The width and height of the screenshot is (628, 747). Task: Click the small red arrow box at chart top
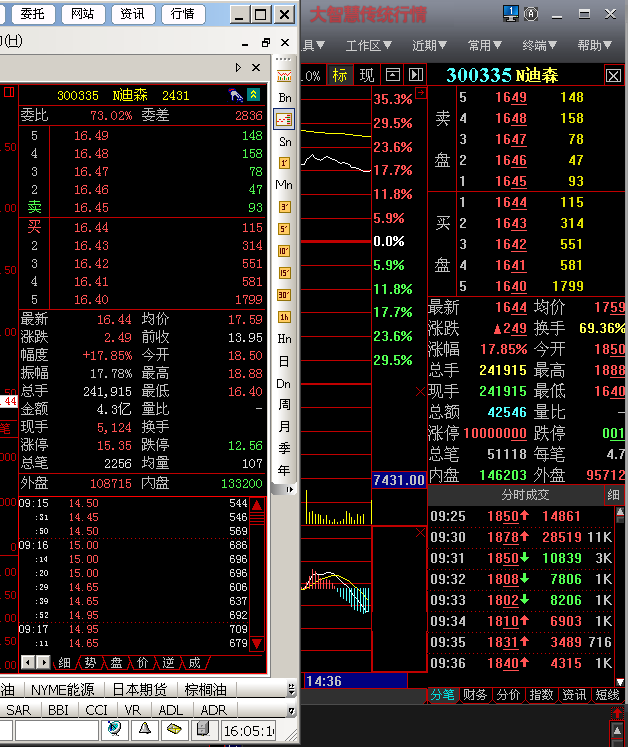421,93
